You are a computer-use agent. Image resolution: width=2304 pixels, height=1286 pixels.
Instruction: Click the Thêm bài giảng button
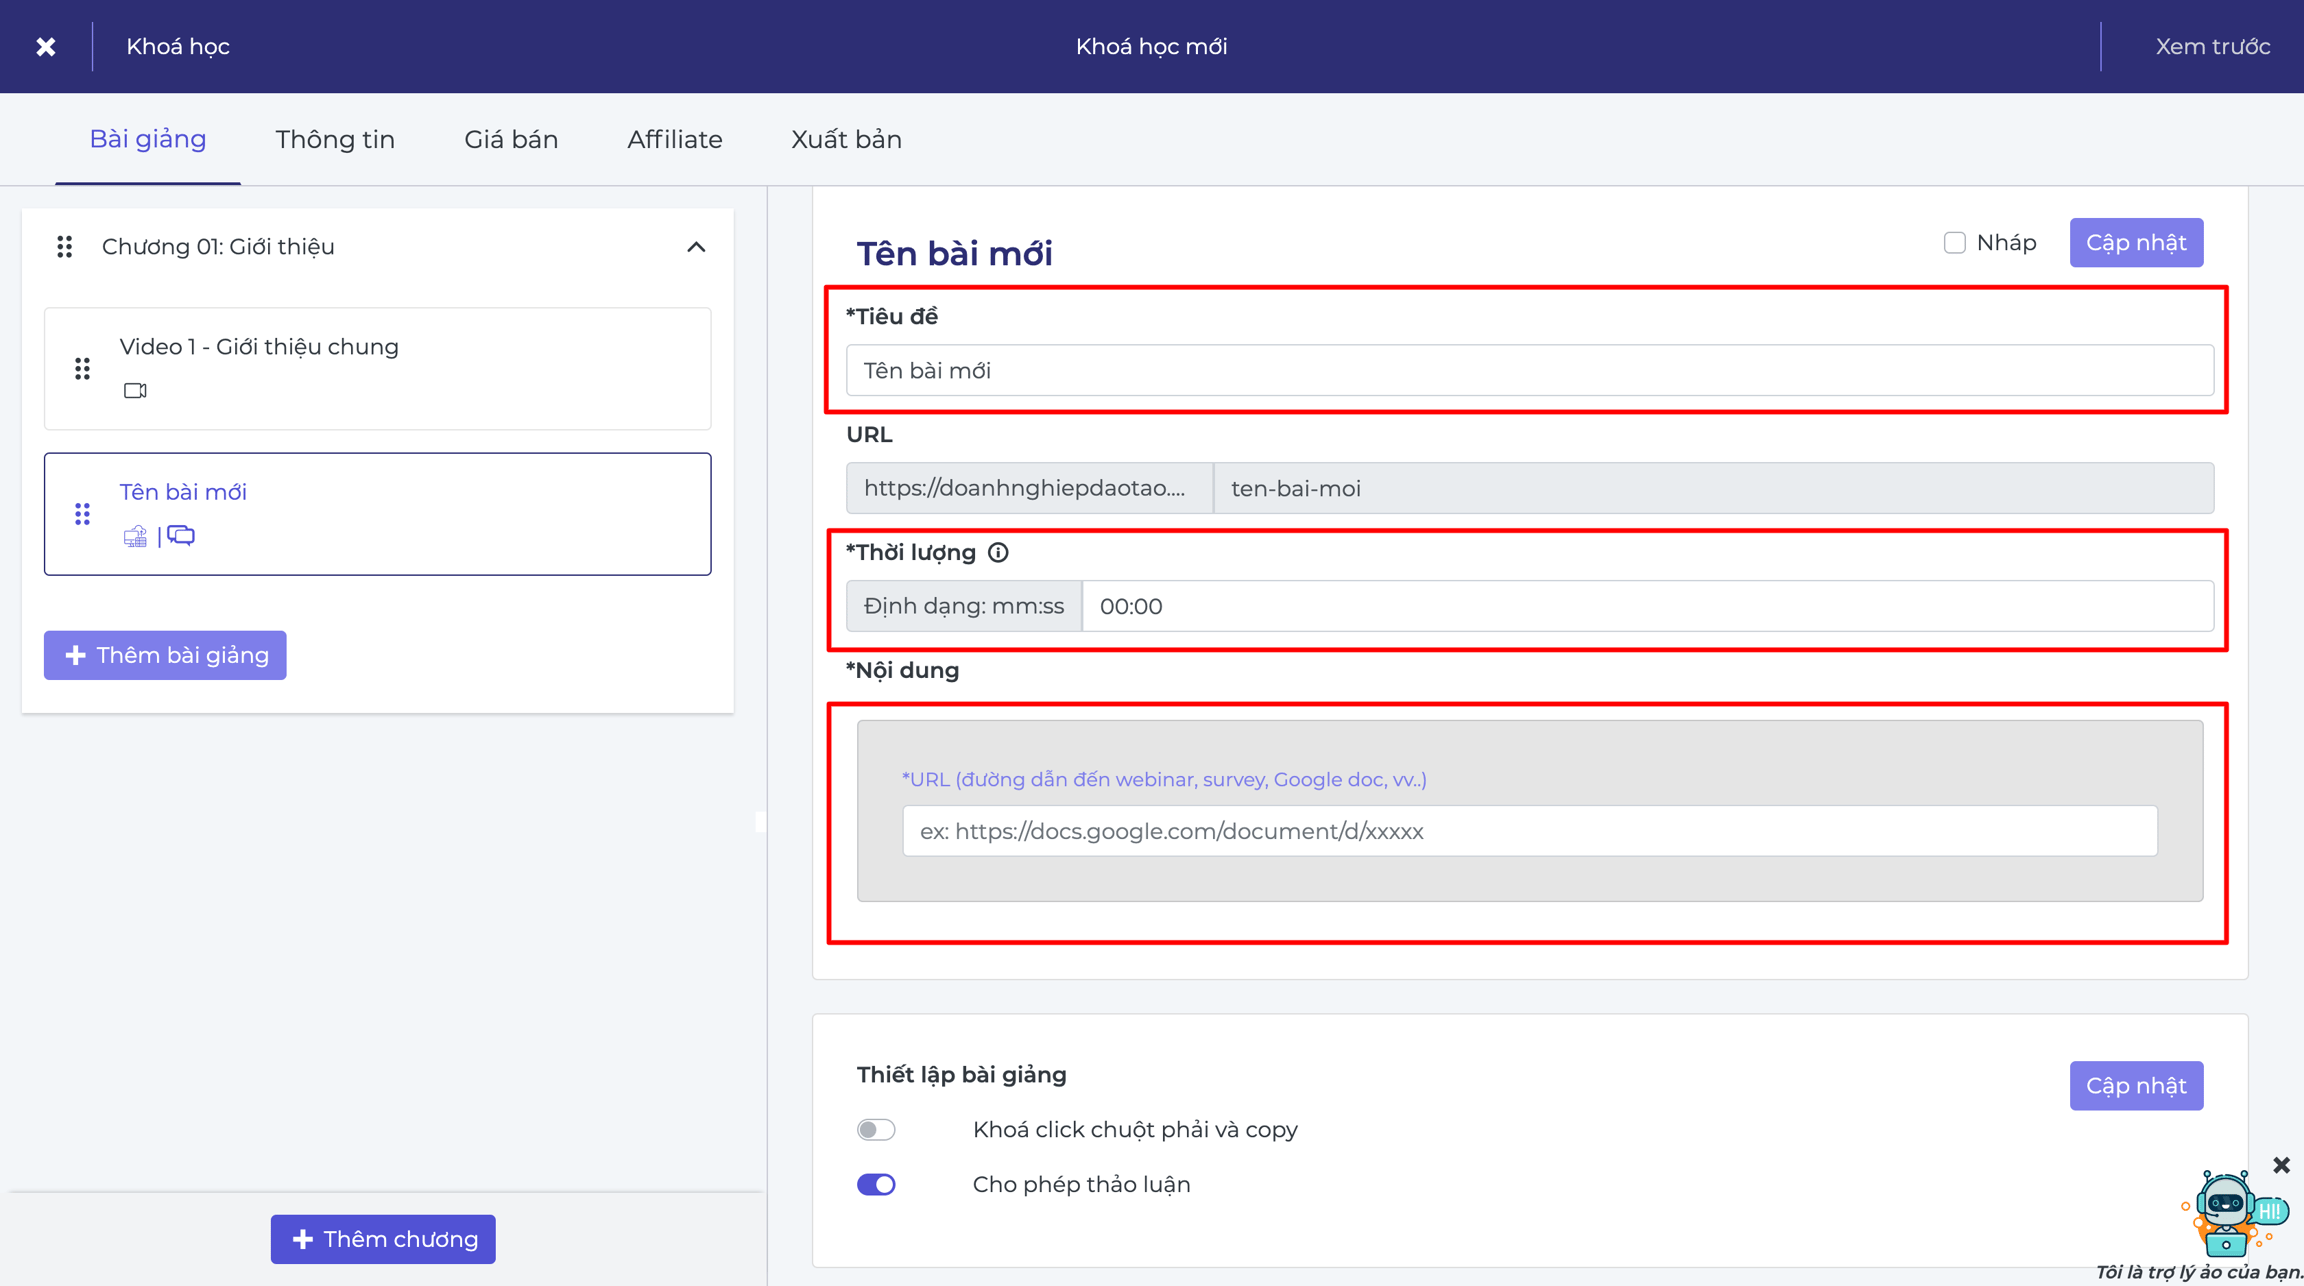pyautogui.click(x=165, y=655)
